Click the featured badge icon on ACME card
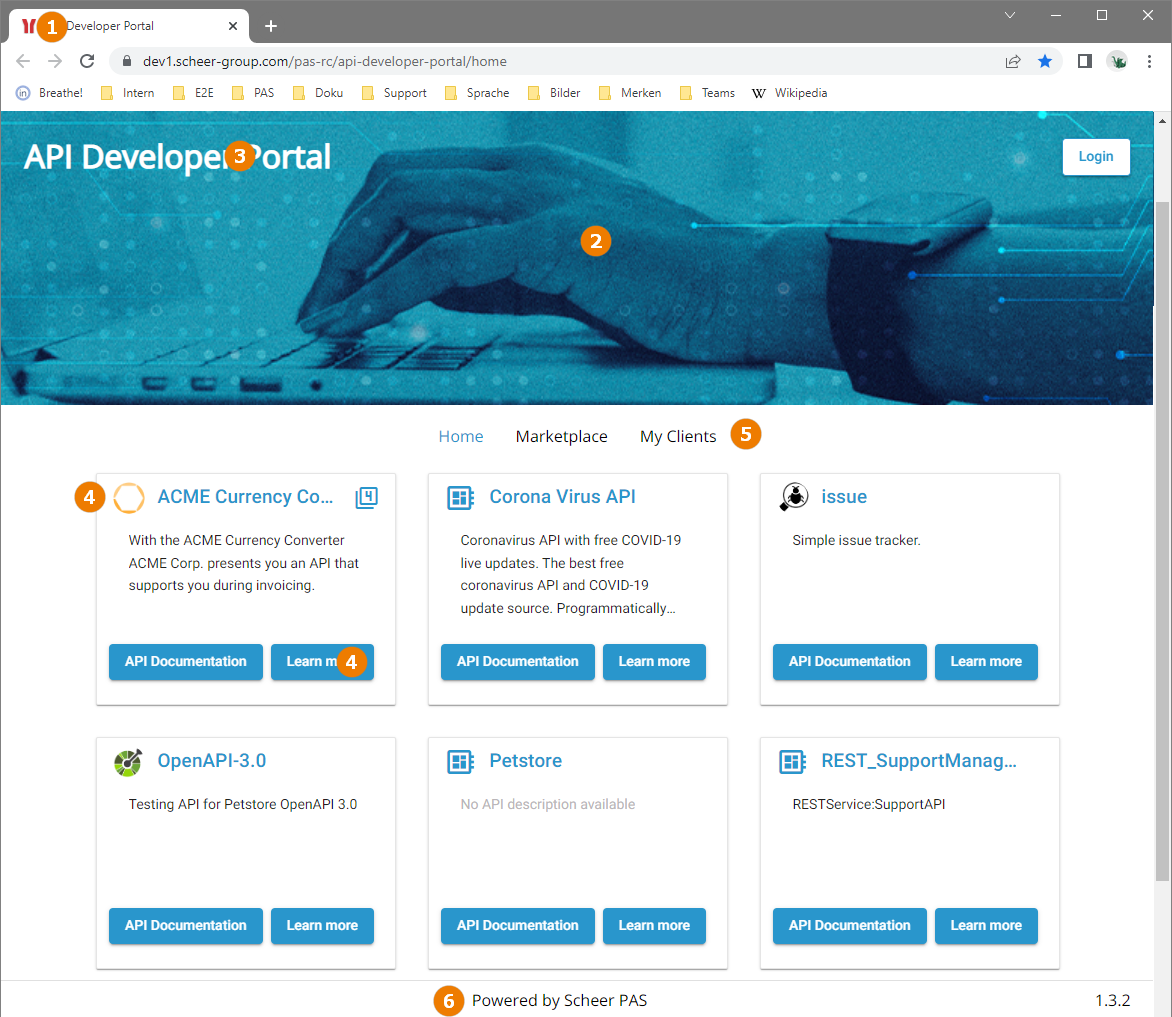Viewport: 1172px width, 1017px height. click(x=366, y=497)
